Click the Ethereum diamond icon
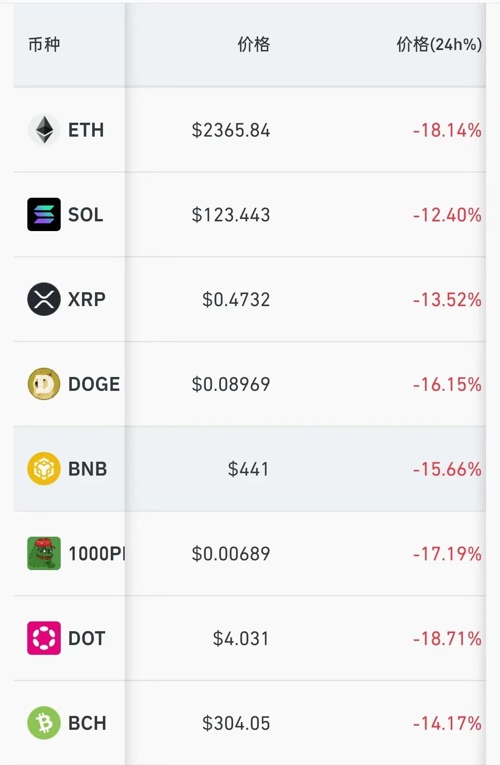 pos(44,130)
